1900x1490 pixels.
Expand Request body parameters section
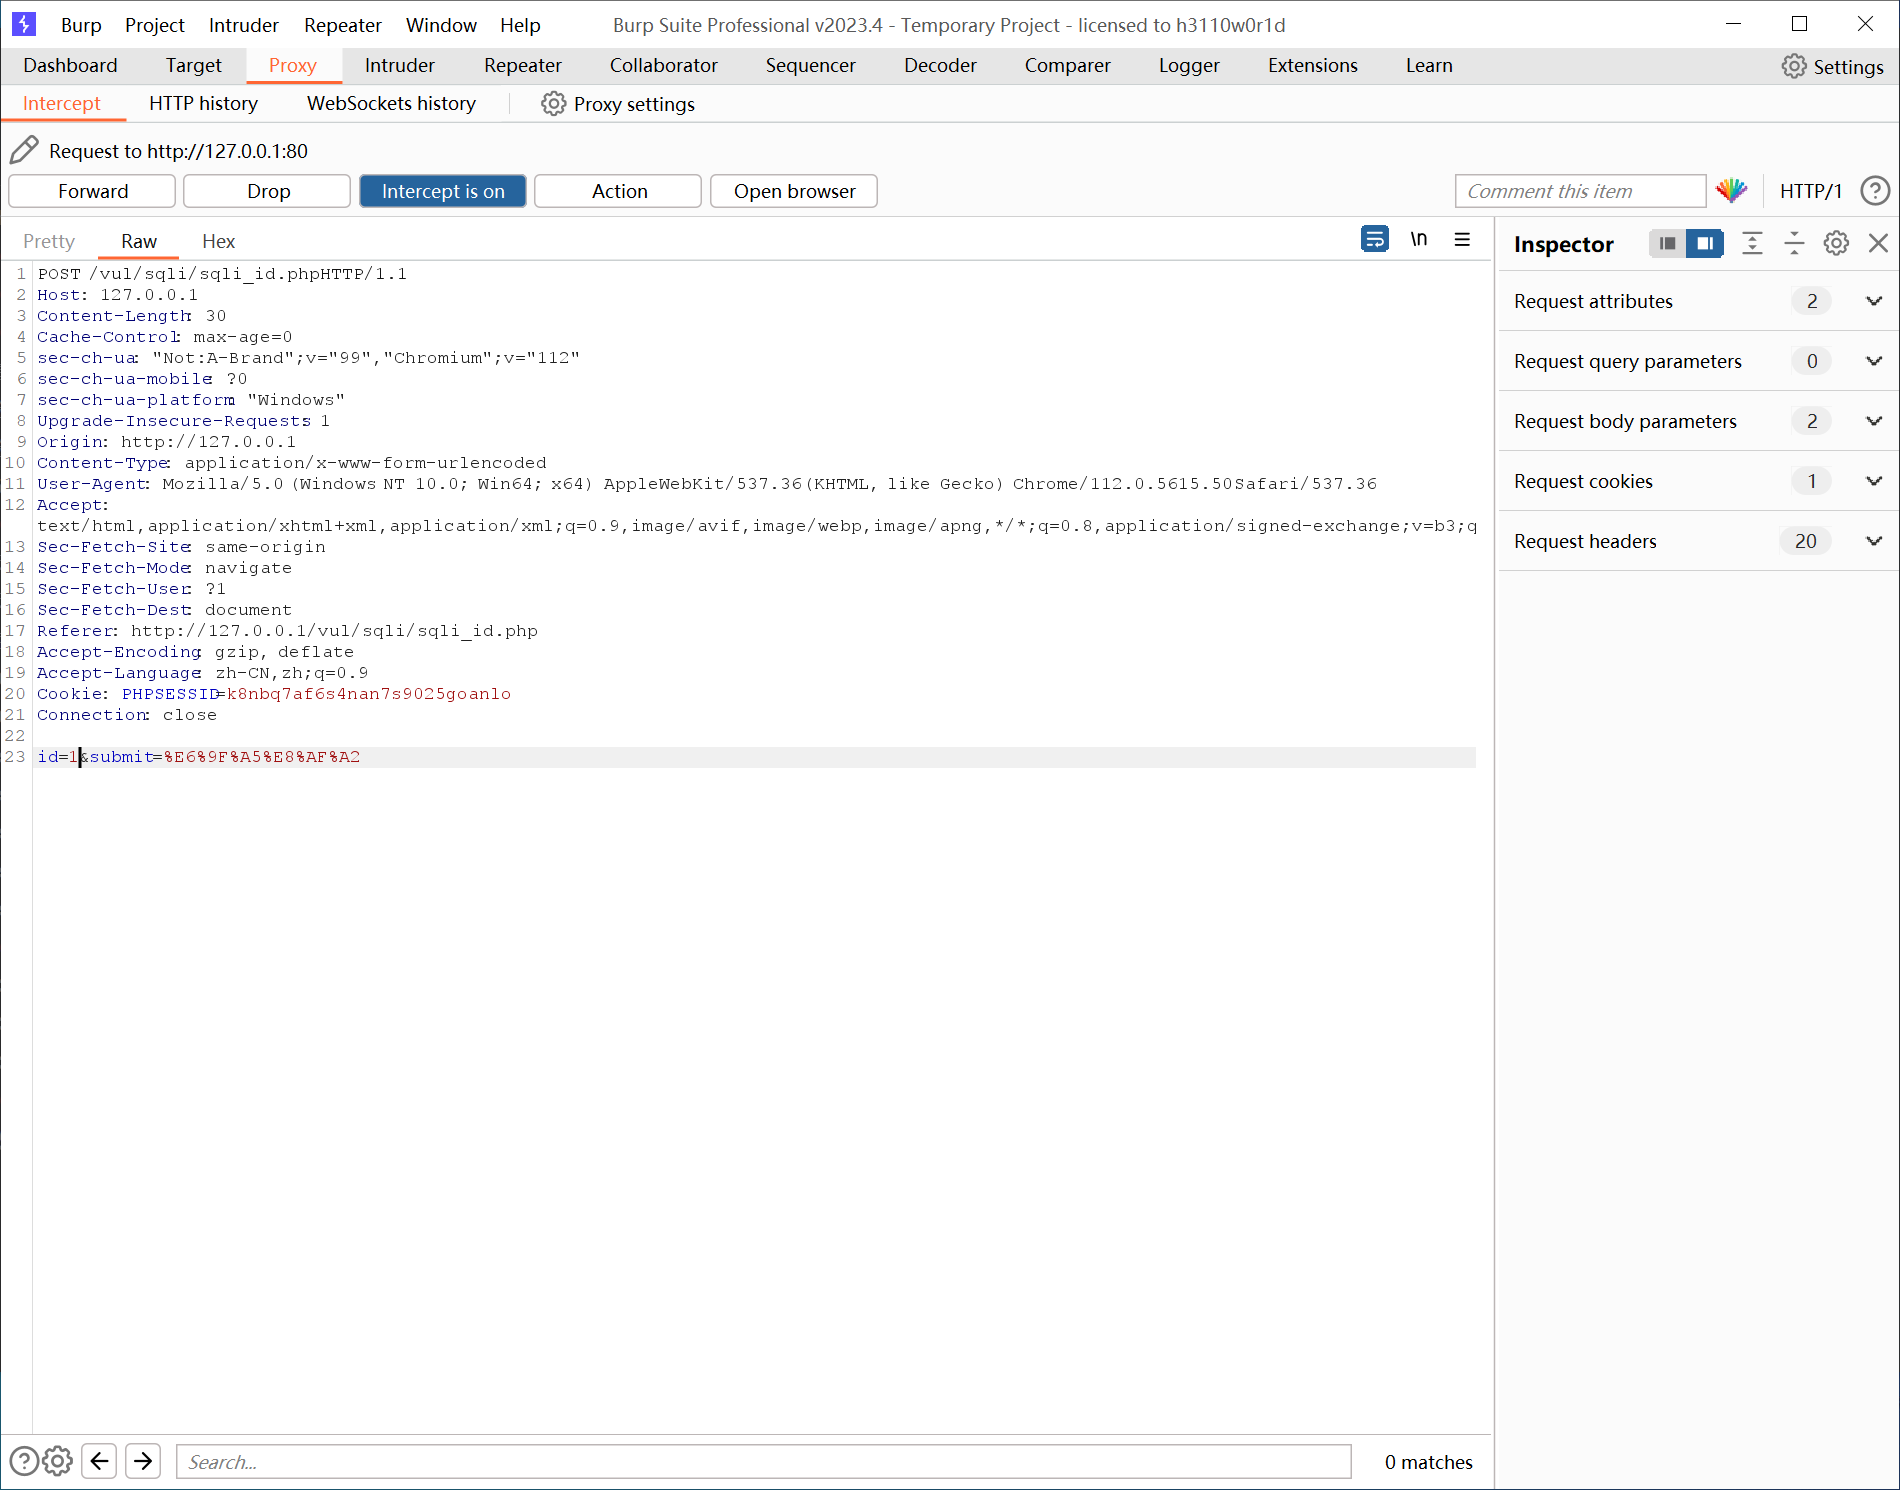click(1874, 421)
